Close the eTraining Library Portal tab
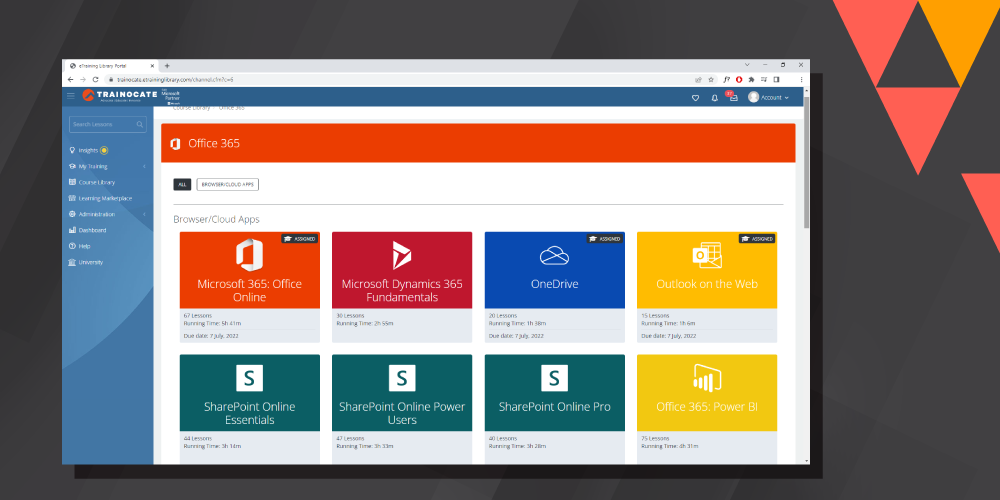 coord(152,66)
